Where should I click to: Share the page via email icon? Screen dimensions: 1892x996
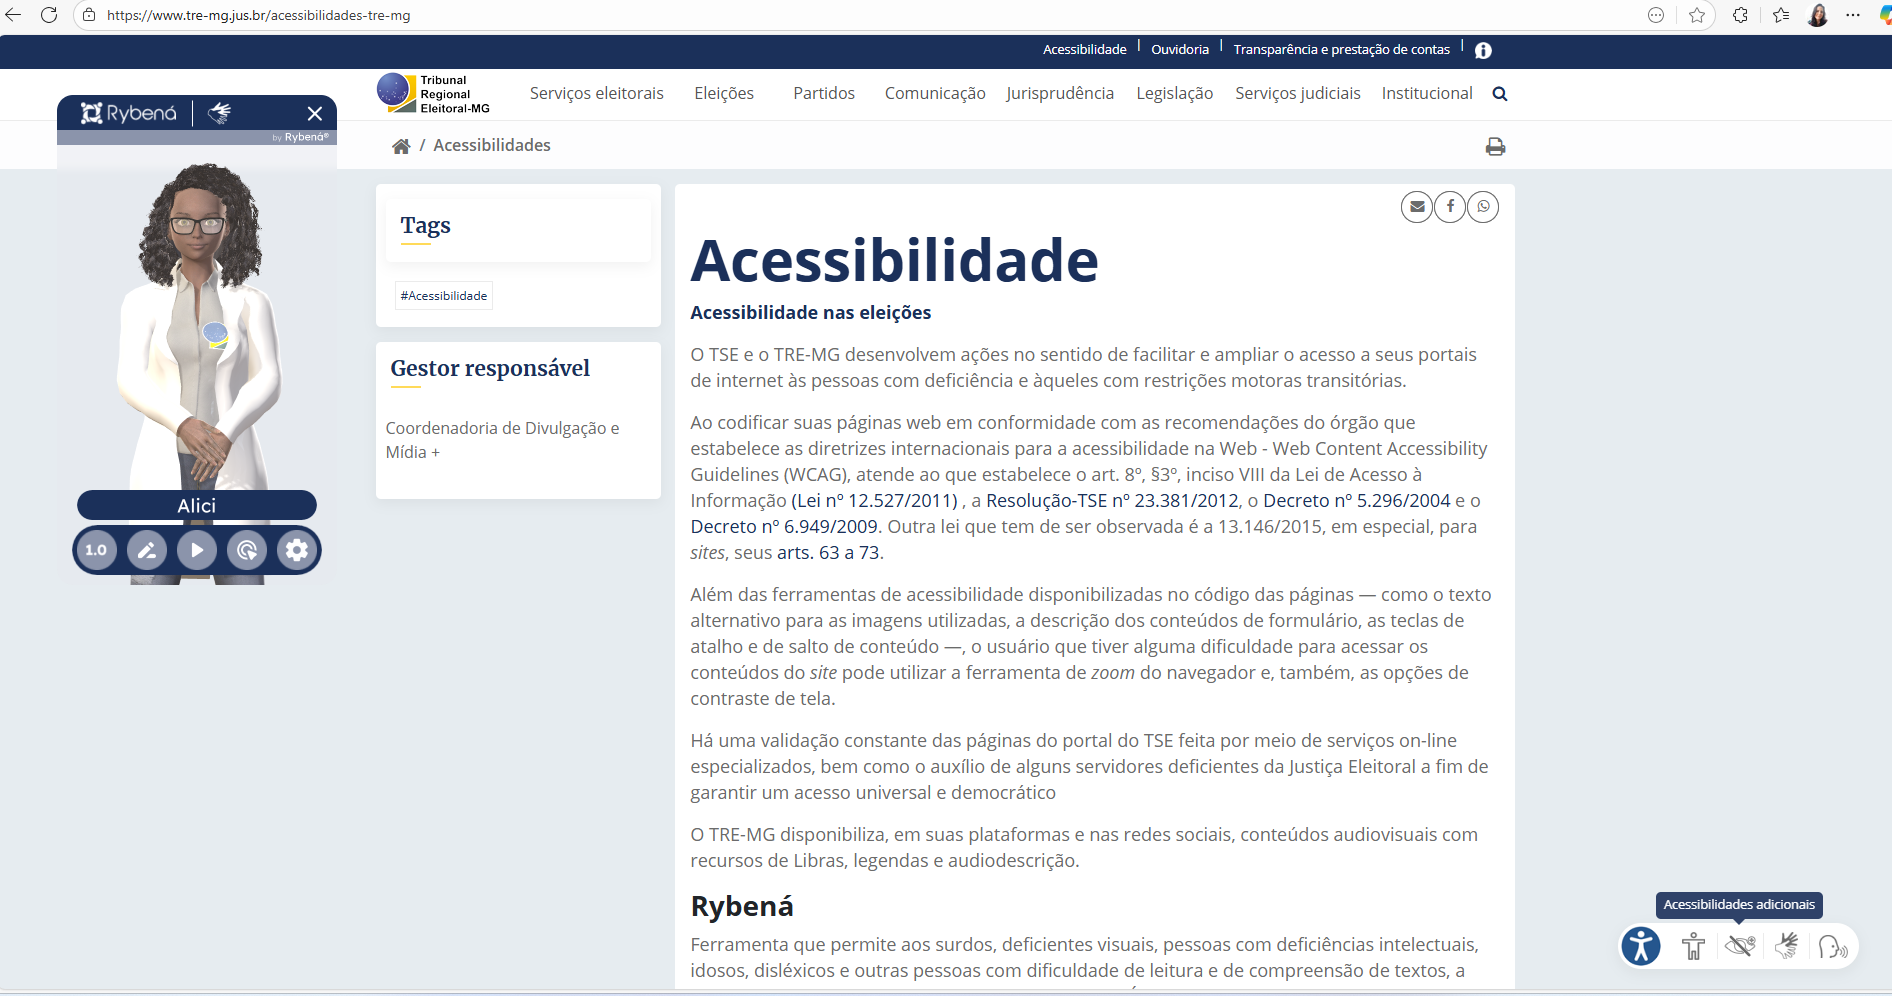click(1417, 207)
